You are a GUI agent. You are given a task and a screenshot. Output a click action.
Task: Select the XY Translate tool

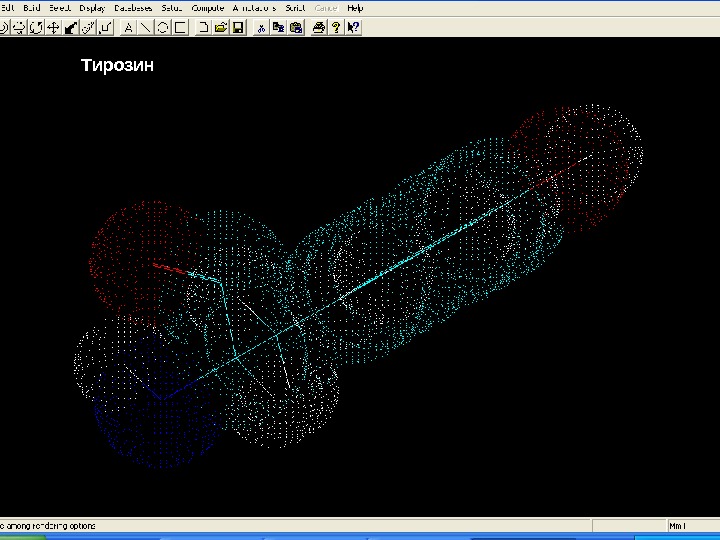[53, 28]
